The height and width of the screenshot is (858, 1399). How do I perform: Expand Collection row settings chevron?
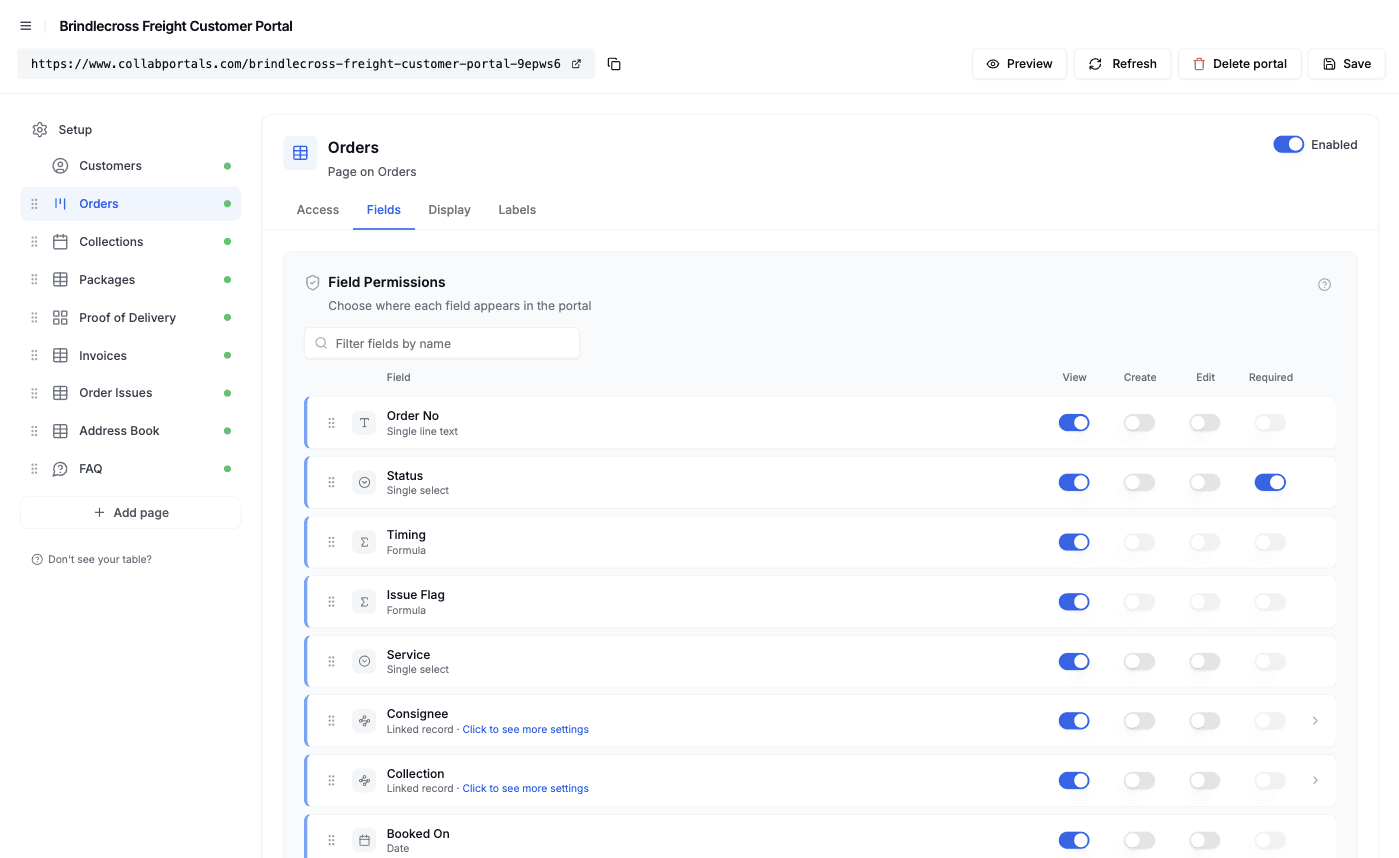pos(1315,781)
